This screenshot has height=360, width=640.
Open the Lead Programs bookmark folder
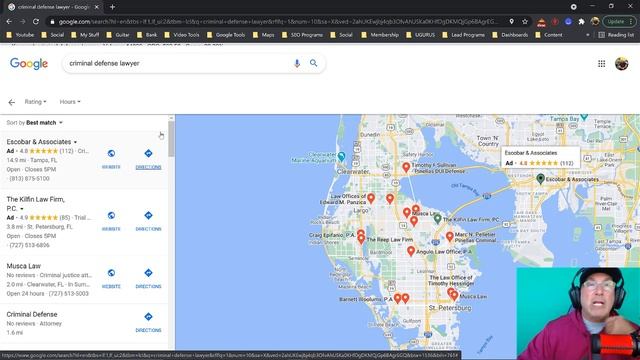464,35
